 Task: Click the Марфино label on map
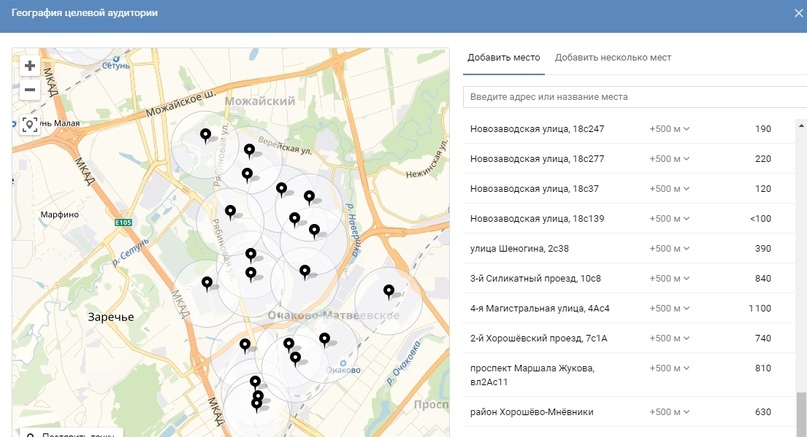[x=60, y=214]
